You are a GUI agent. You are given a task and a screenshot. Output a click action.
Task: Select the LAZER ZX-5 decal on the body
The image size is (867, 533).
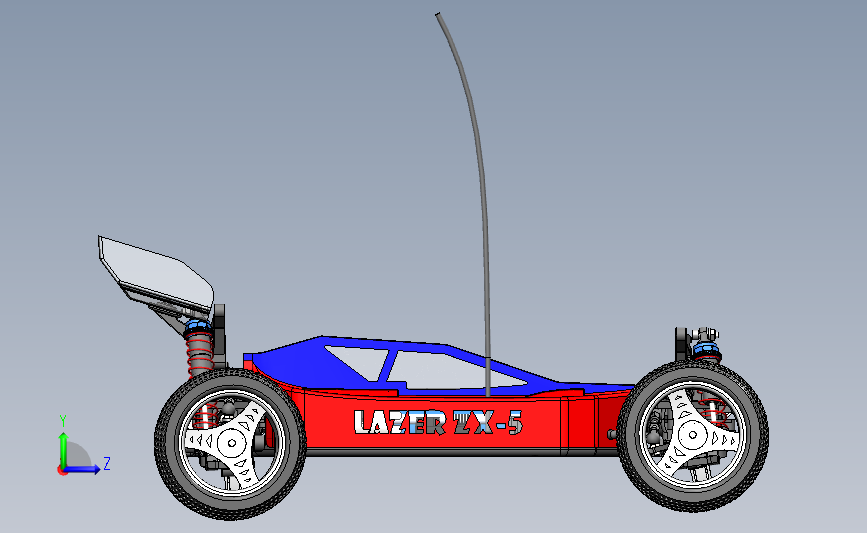point(438,422)
